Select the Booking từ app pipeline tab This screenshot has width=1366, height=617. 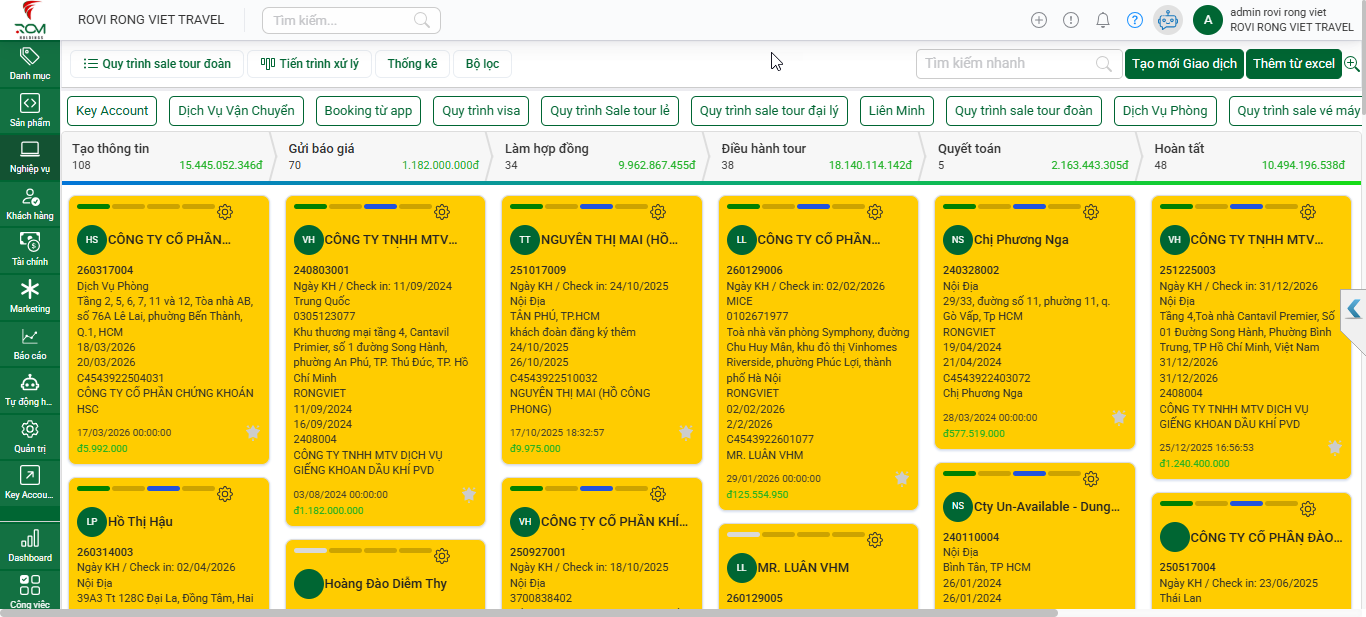coord(368,111)
